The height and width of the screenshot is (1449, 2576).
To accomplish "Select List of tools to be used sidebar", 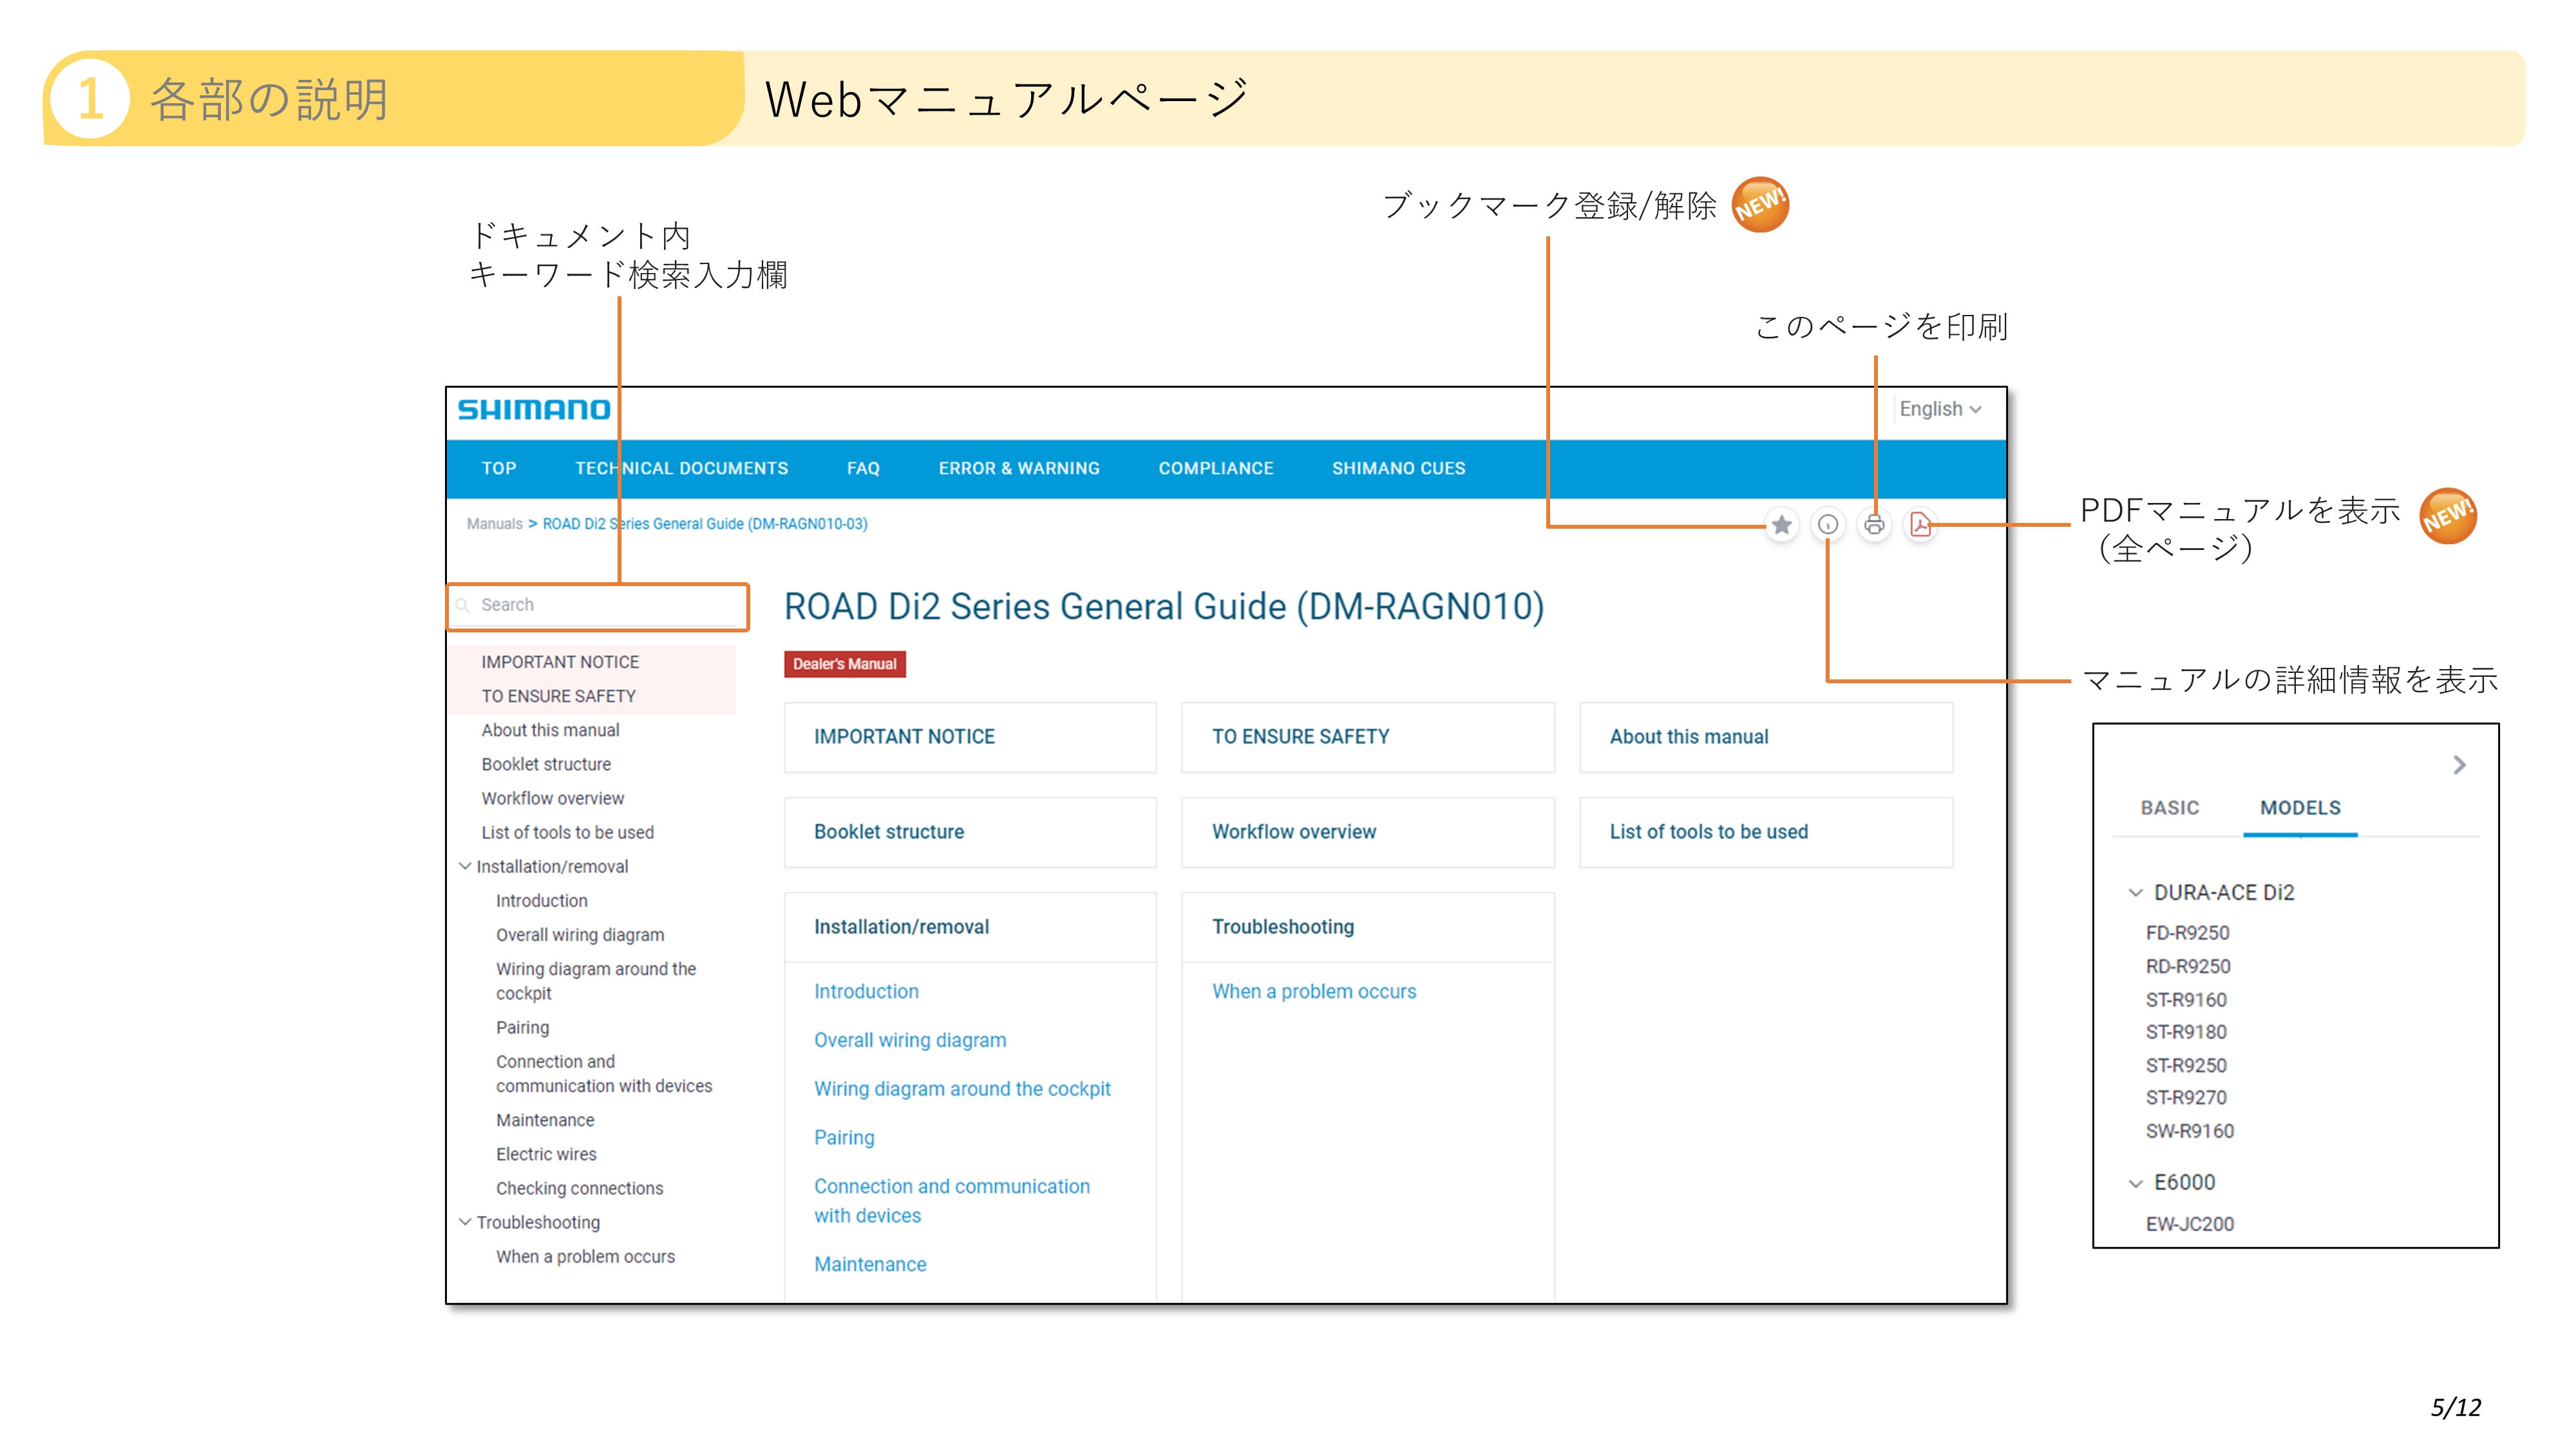I will coord(567,832).
